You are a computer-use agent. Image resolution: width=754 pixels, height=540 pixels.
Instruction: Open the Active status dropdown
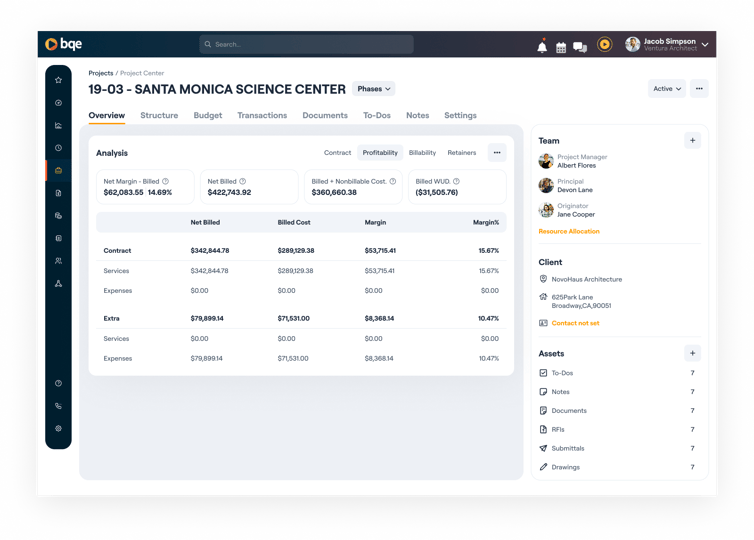(x=666, y=88)
